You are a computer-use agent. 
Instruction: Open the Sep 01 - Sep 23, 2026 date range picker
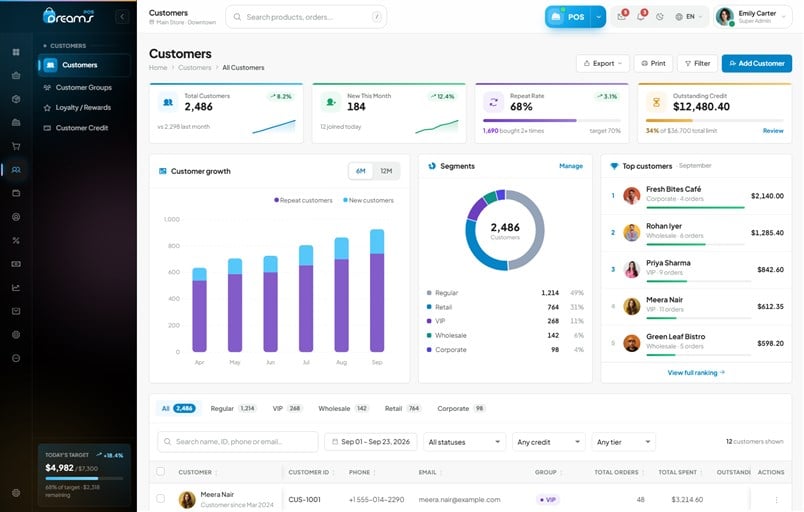click(x=370, y=442)
